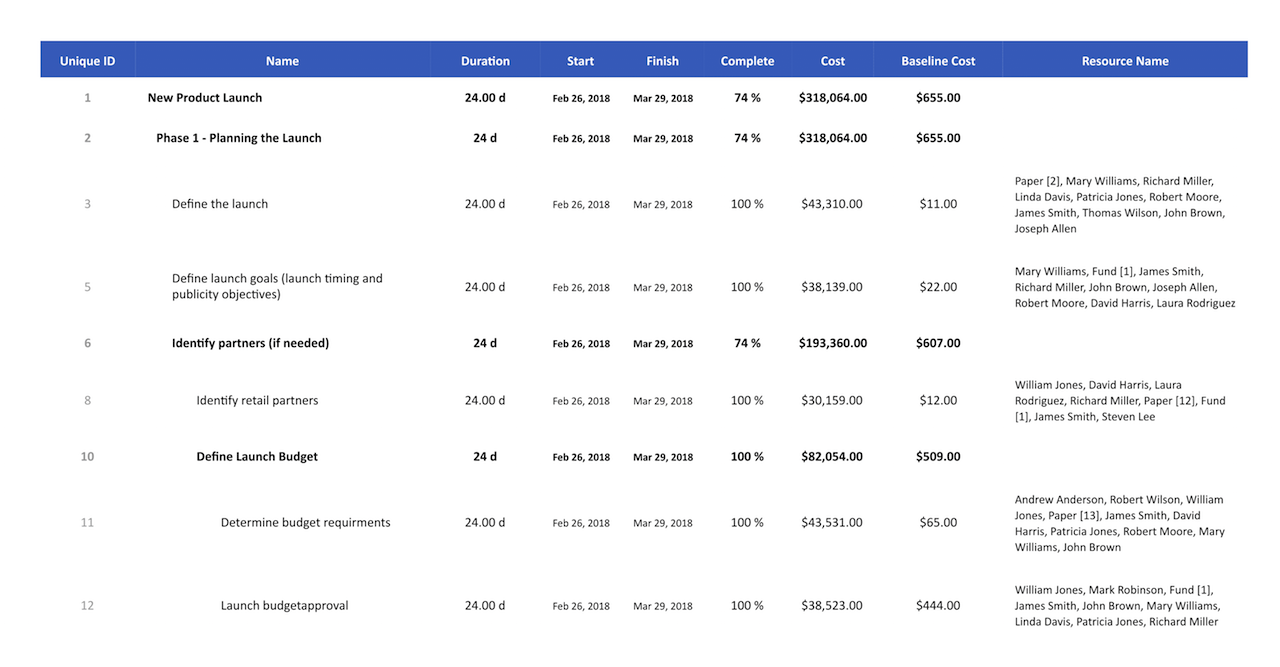1280x667 pixels.
Task: Click the $193,360.00 cost cell
Action: pyautogui.click(x=832, y=343)
